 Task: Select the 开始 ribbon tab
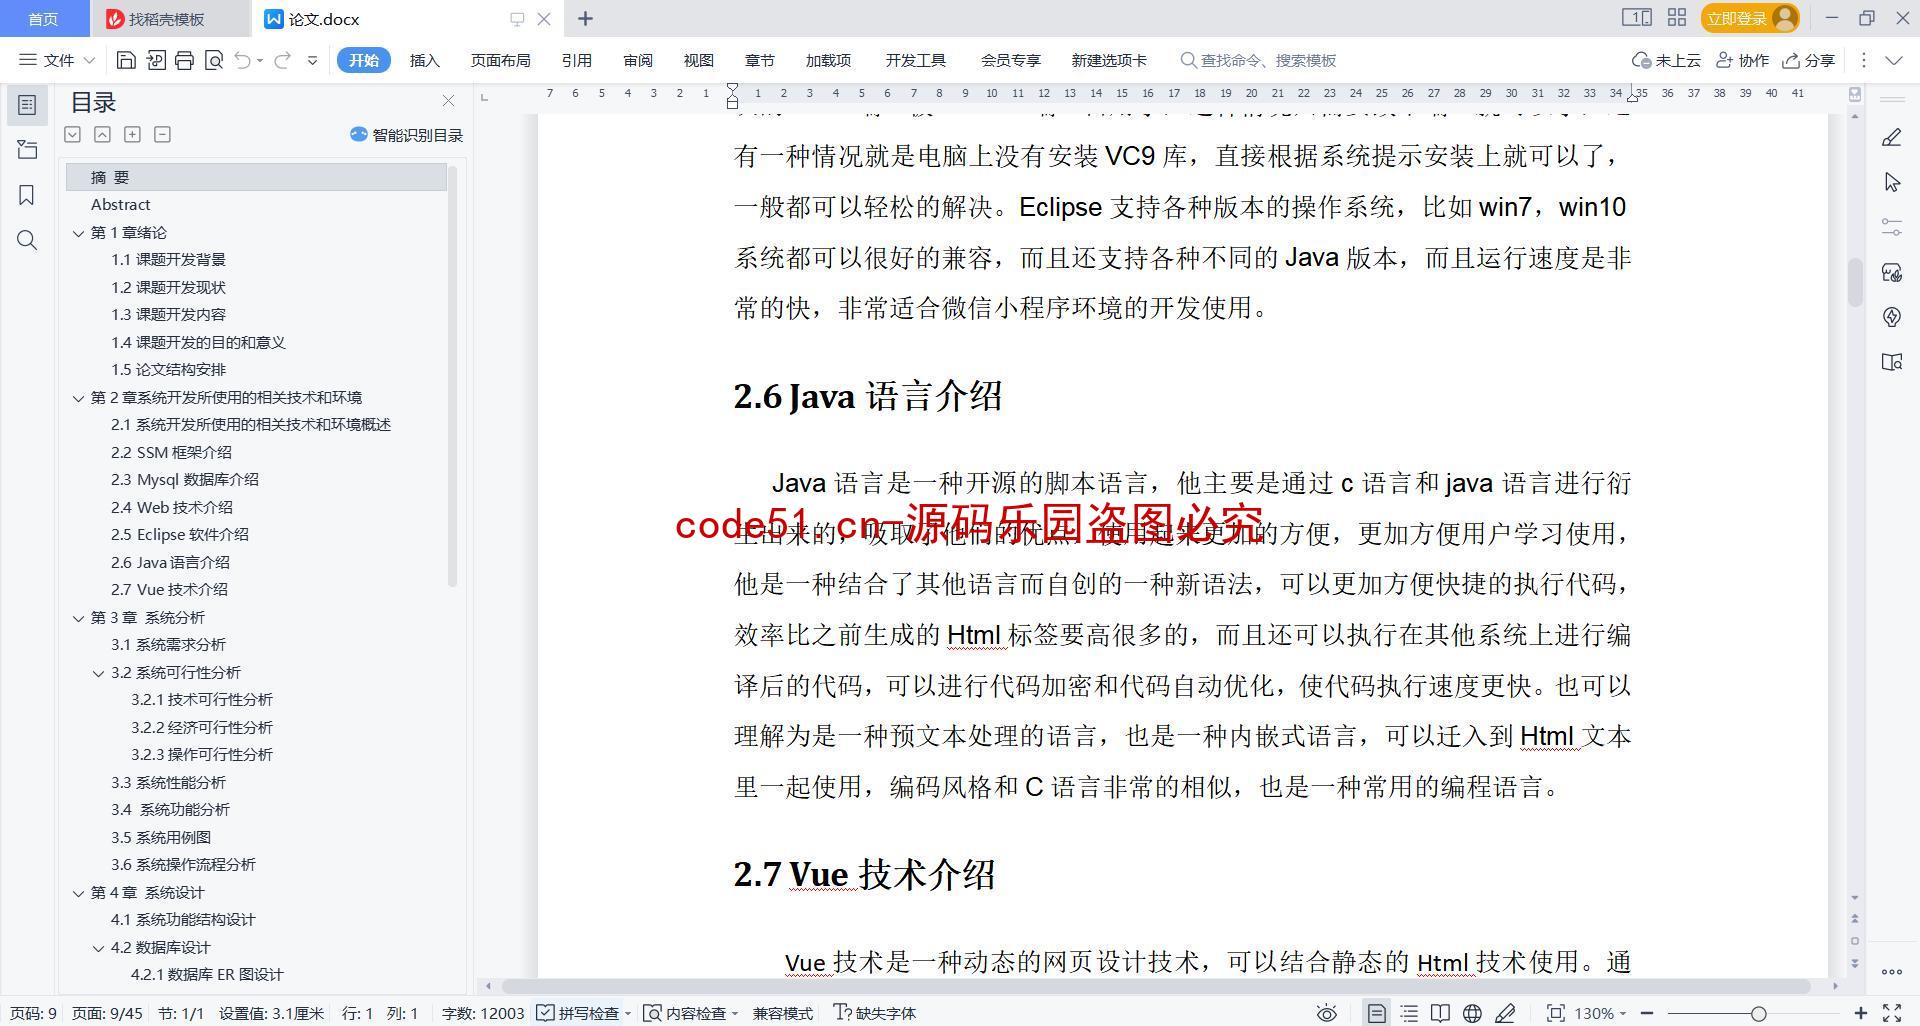363,60
